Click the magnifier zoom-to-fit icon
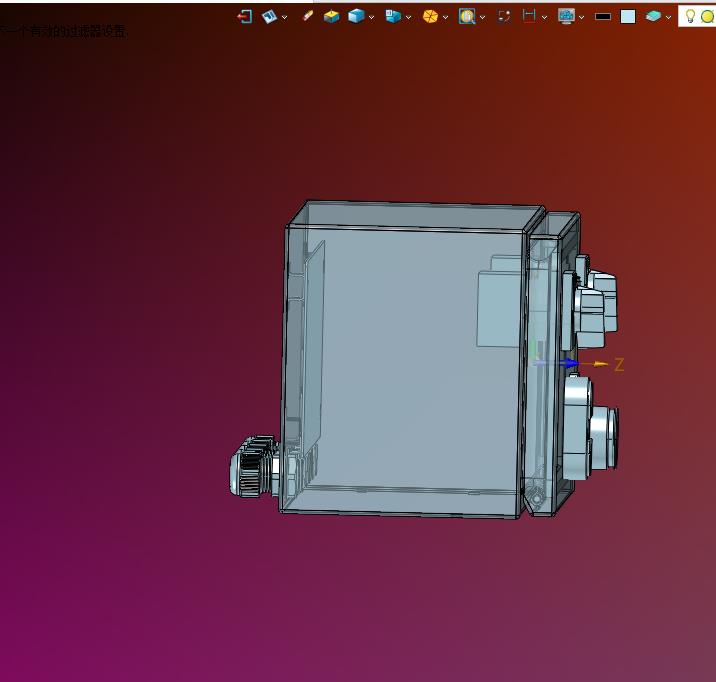This screenshot has height=682, width=716. coord(467,16)
